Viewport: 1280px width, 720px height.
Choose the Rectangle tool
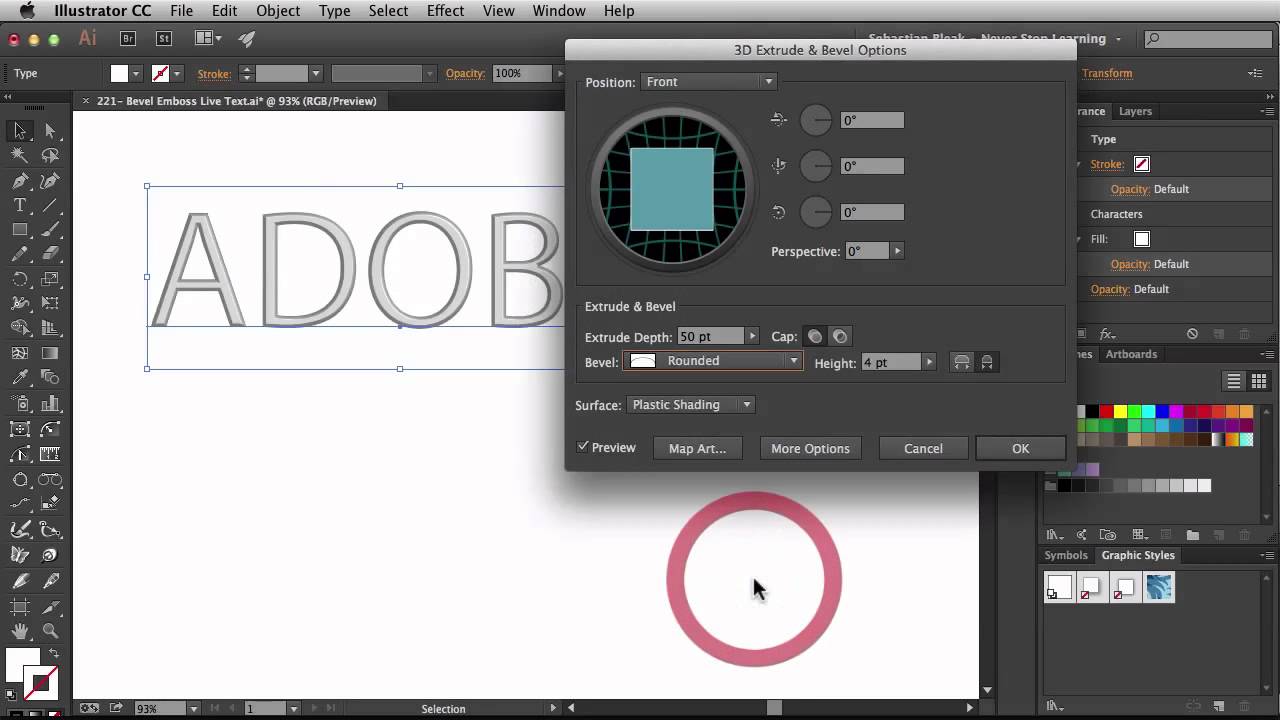(x=19, y=230)
